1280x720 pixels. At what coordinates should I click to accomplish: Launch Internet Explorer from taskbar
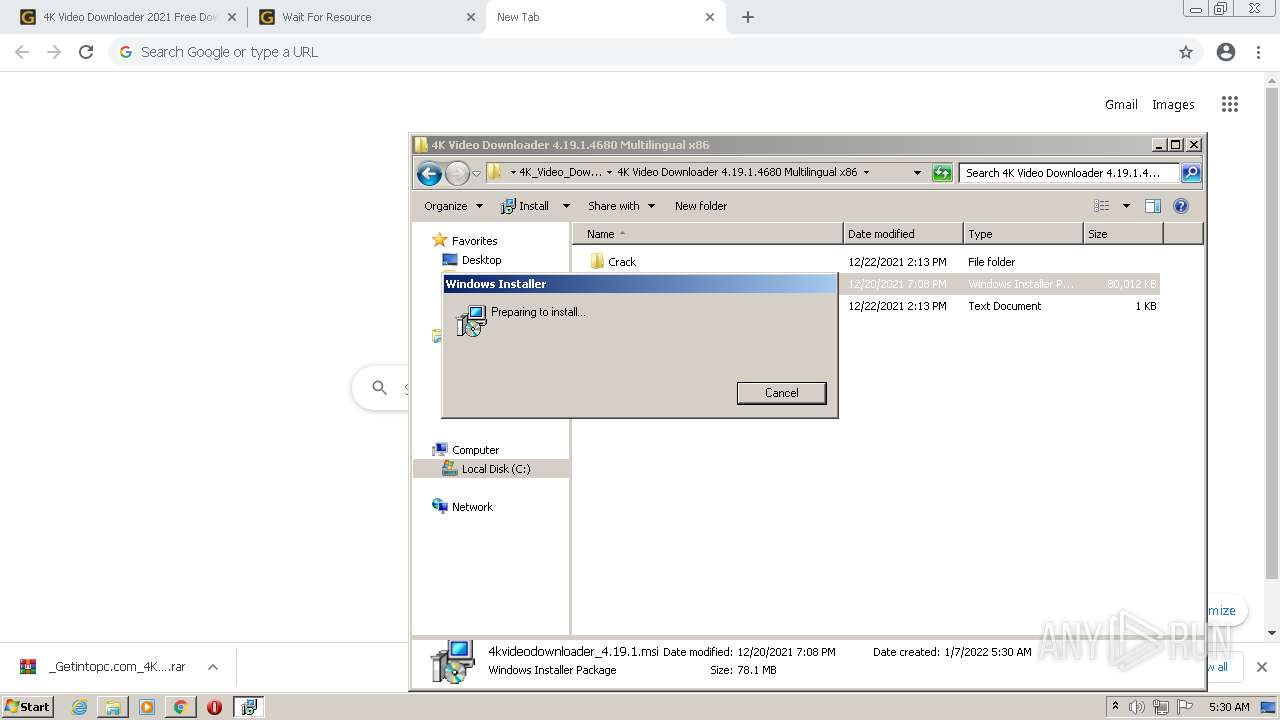point(79,707)
